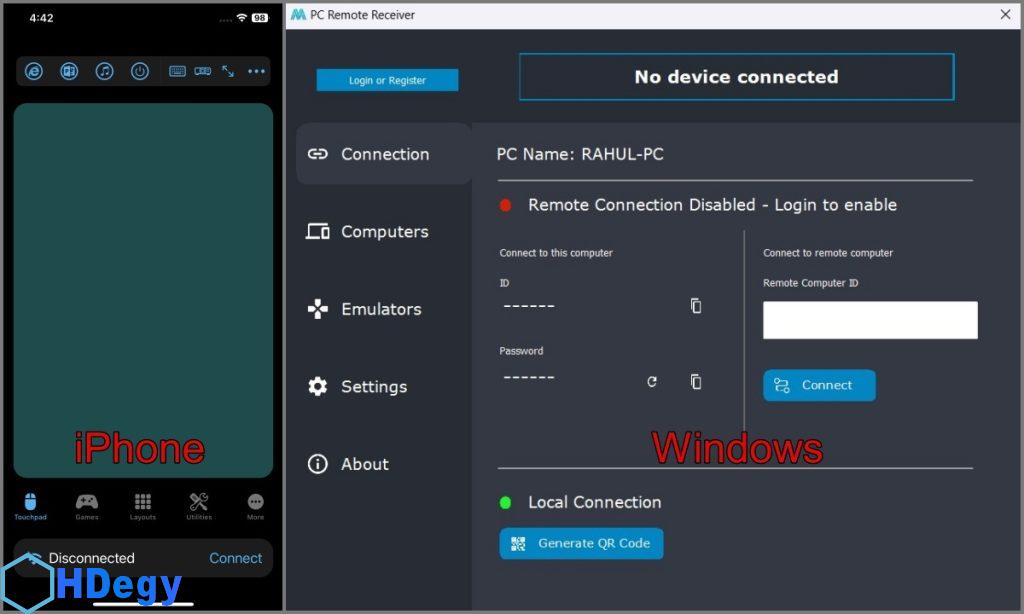Open the Utilities tab on the phone

(x=199, y=505)
